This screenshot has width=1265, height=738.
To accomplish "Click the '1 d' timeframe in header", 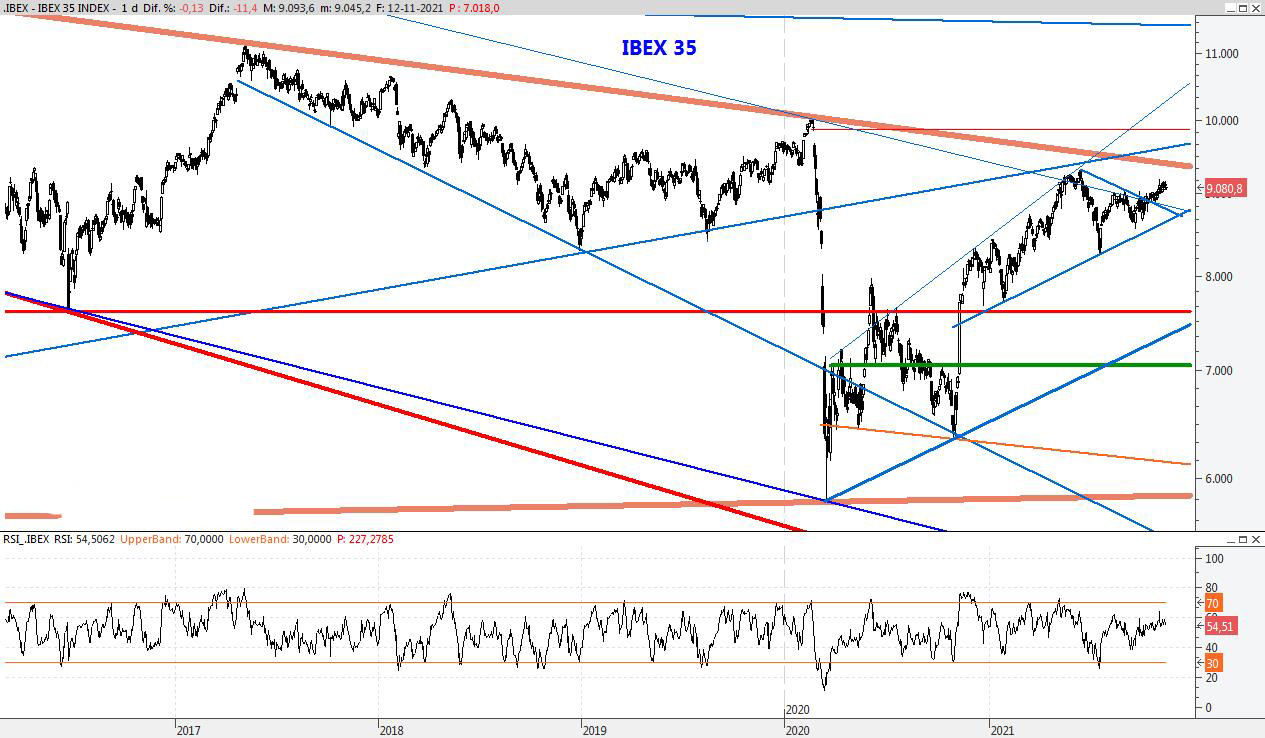I will (x=129, y=8).
